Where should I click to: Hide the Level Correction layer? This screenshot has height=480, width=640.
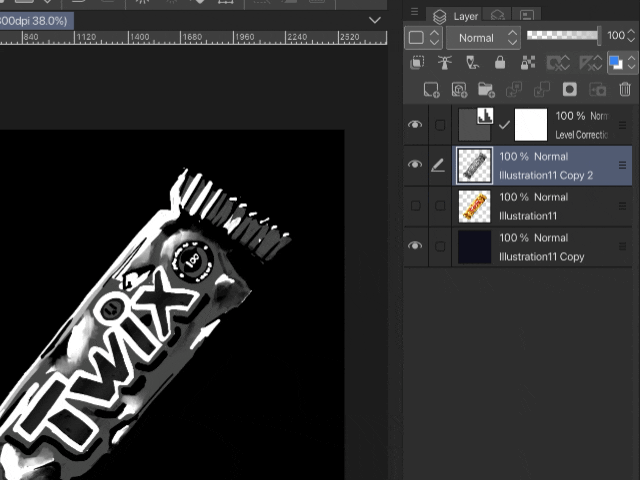click(415, 124)
